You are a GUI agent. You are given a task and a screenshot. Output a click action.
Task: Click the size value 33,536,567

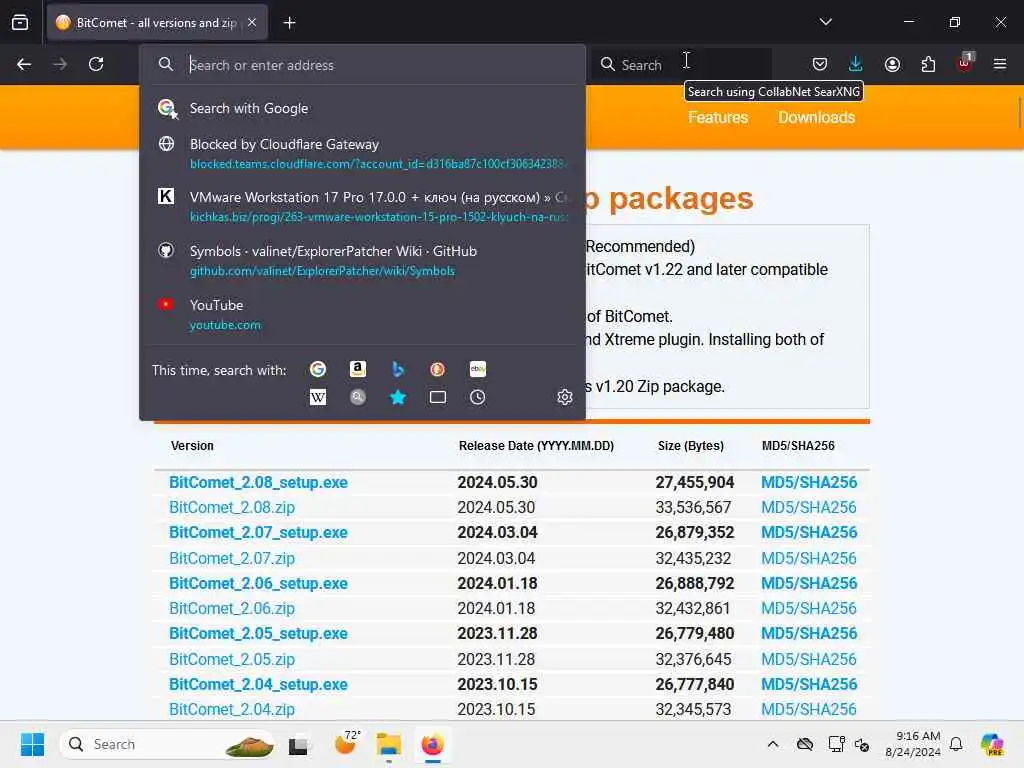pos(694,507)
